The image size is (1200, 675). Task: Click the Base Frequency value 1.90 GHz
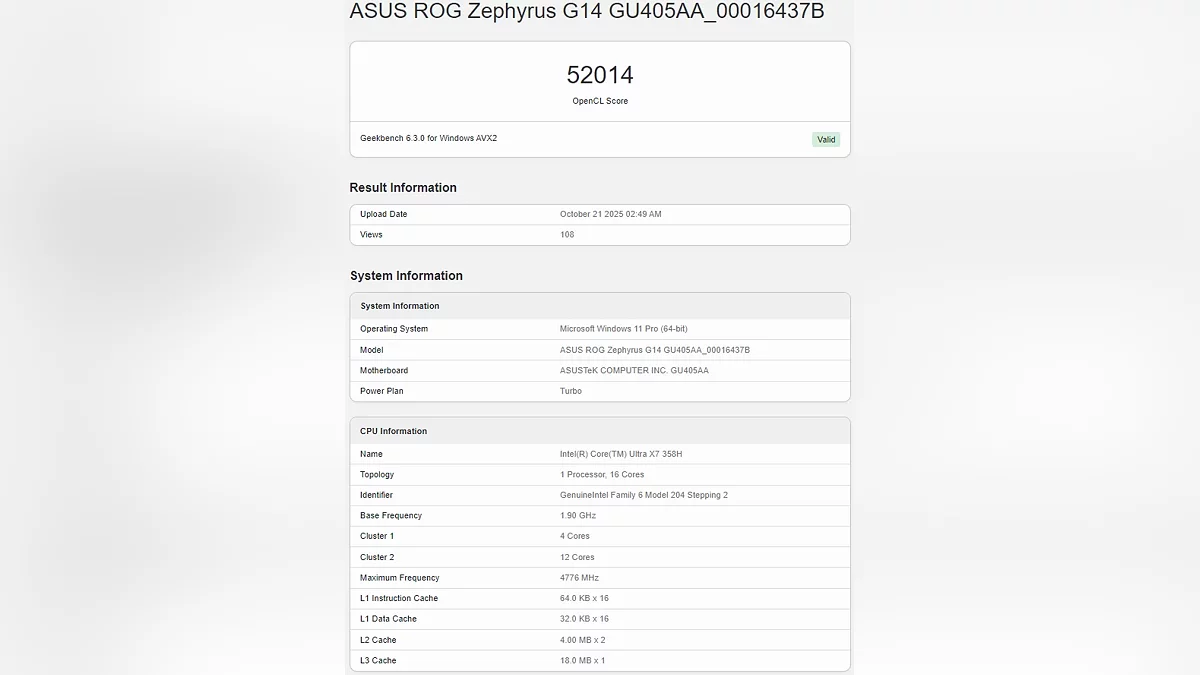pyautogui.click(x=578, y=516)
